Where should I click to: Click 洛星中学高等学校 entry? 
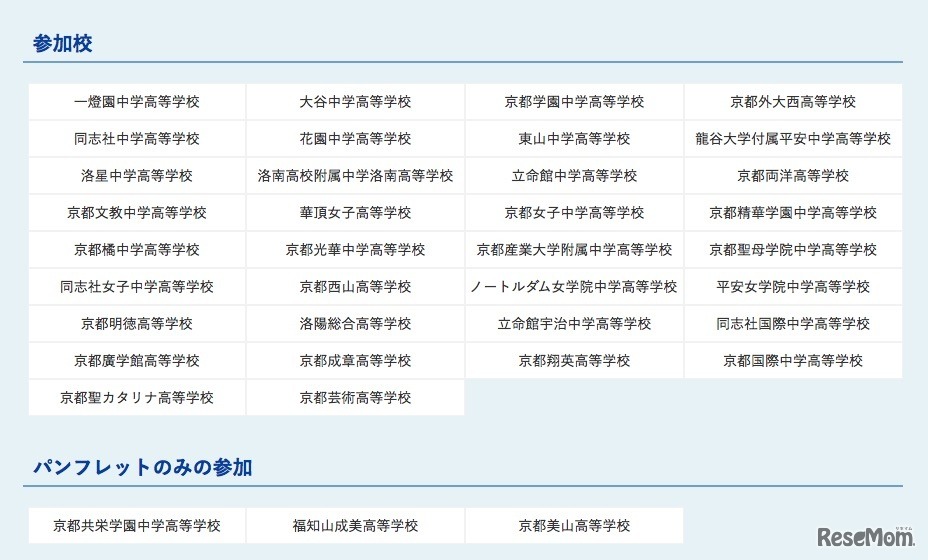tap(137, 176)
